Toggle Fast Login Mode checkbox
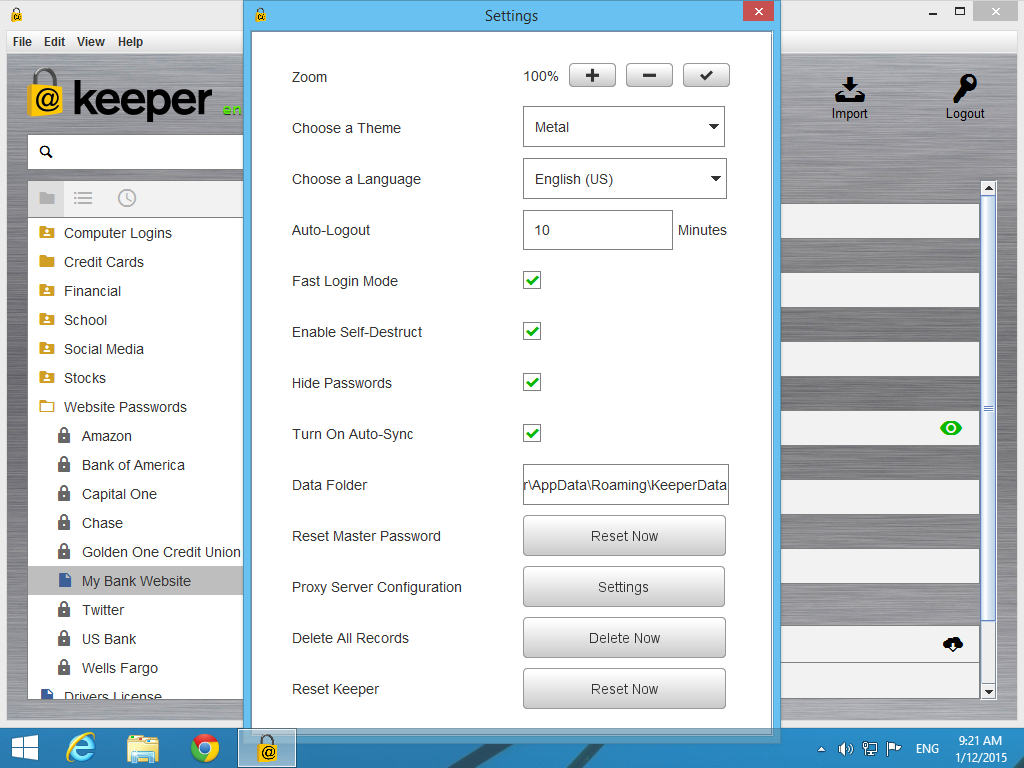 532,281
